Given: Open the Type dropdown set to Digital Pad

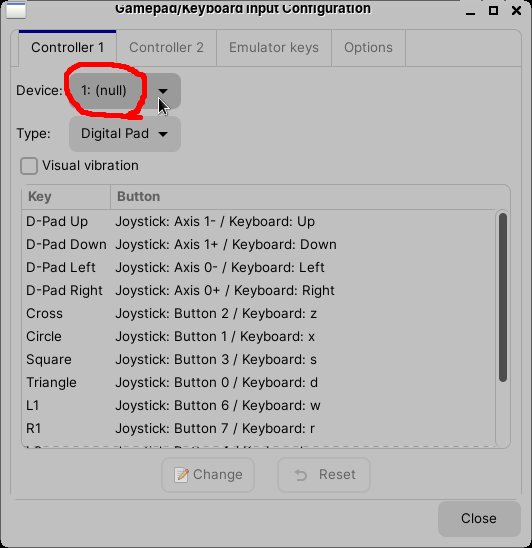Looking at the screenshot, I should click(x=125, y=134).
